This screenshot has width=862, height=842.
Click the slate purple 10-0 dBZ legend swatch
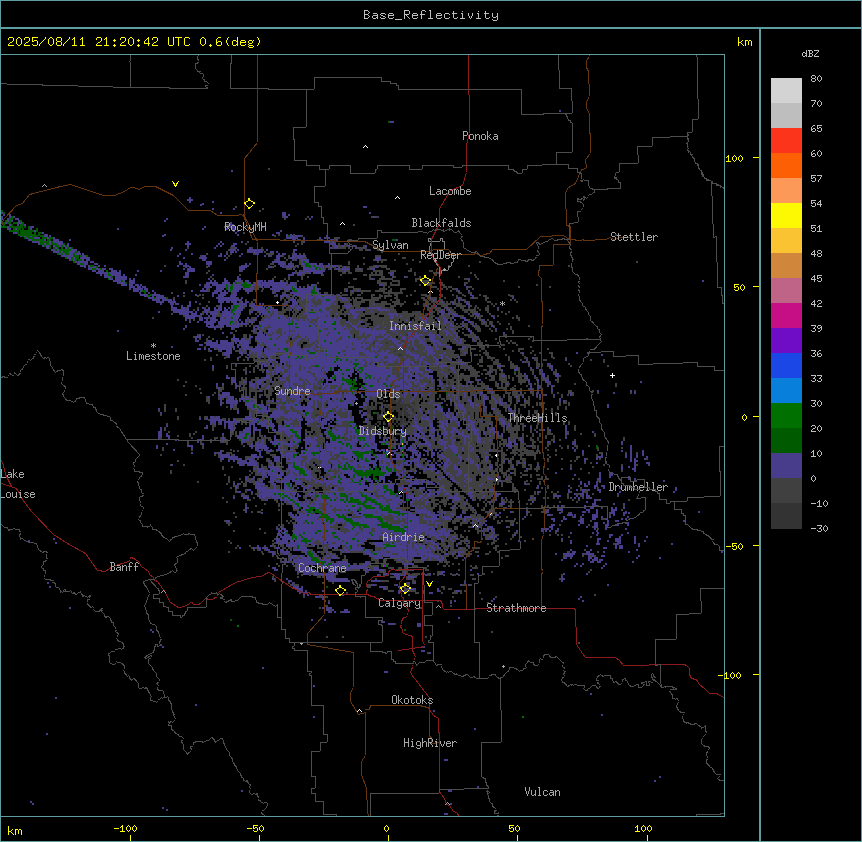coord(786,466)
